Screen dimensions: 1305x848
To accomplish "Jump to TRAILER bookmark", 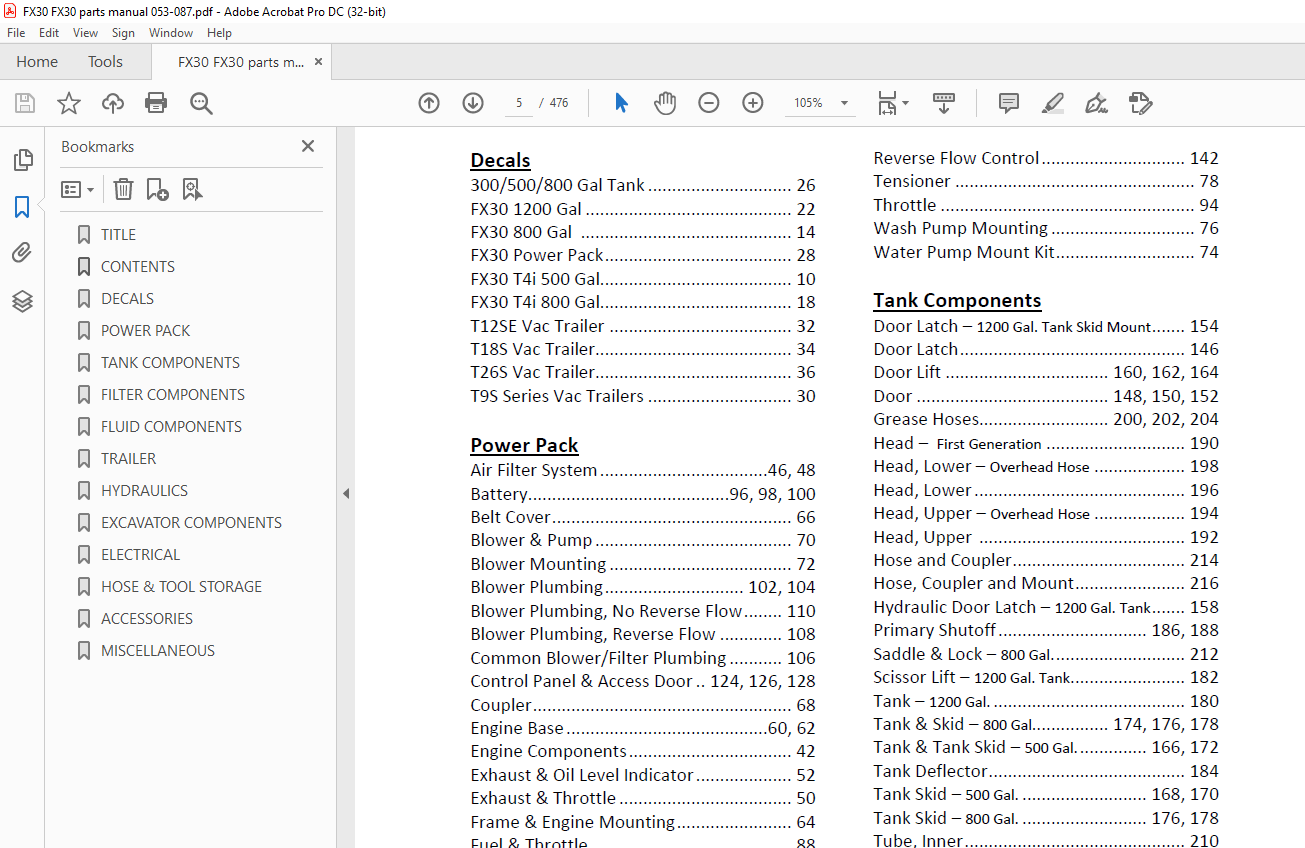I will [128, 459].
